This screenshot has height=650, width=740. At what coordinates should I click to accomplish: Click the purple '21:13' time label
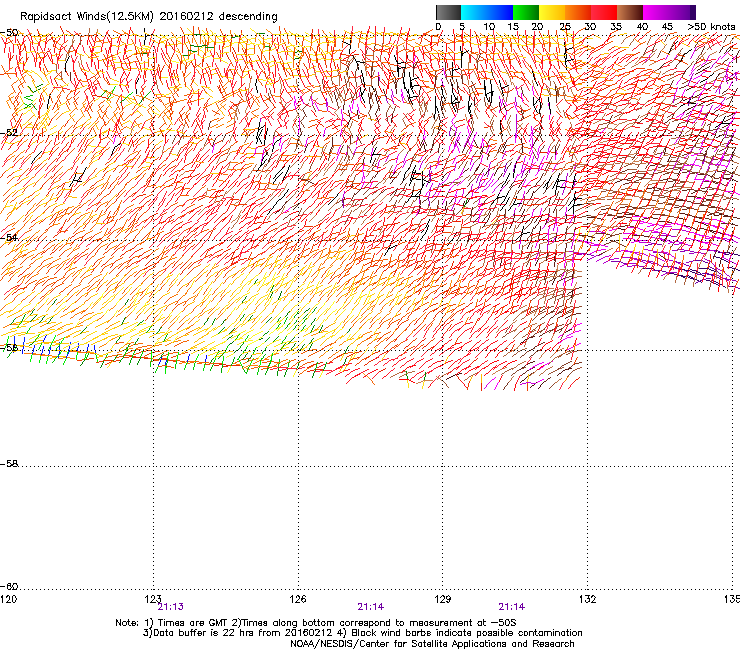pyautogui.click(x=171, y=607)
